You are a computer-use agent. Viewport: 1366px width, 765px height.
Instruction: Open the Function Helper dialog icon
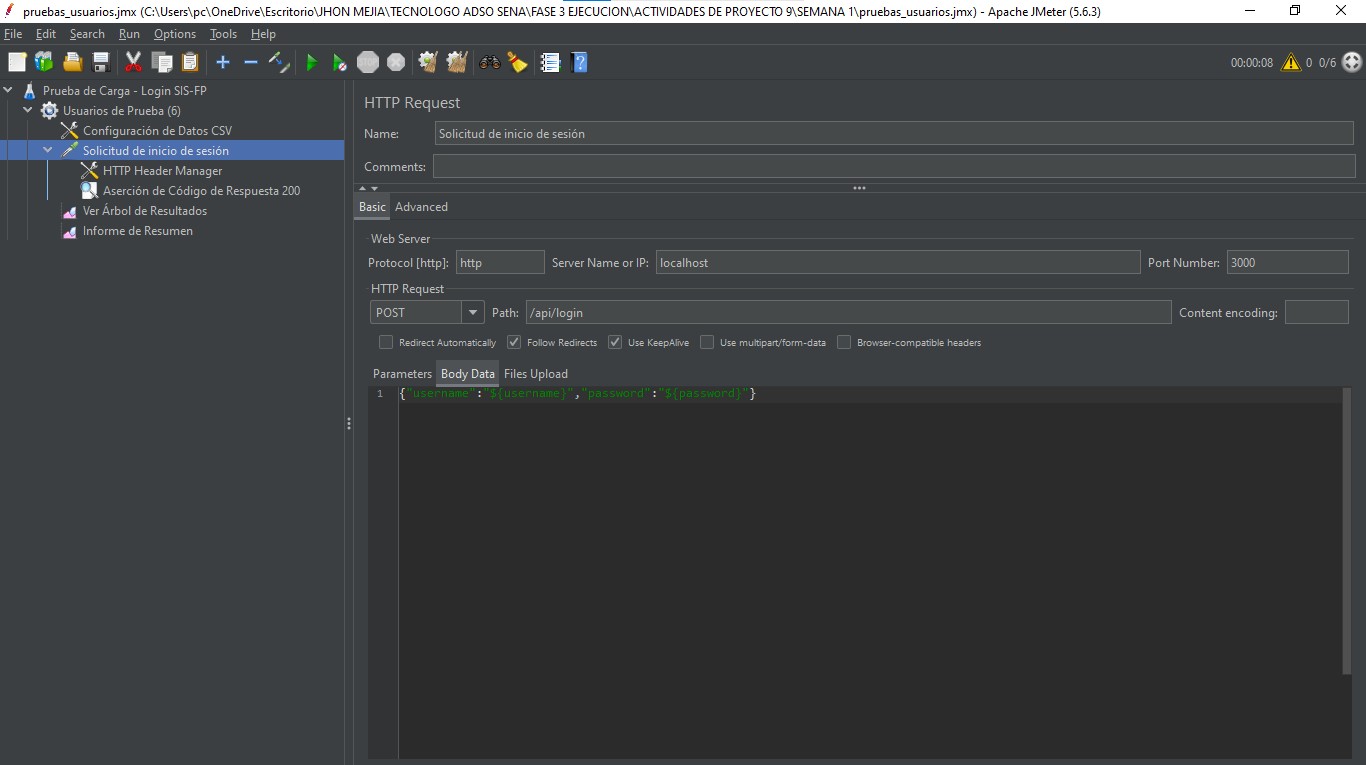coord(550,62)
